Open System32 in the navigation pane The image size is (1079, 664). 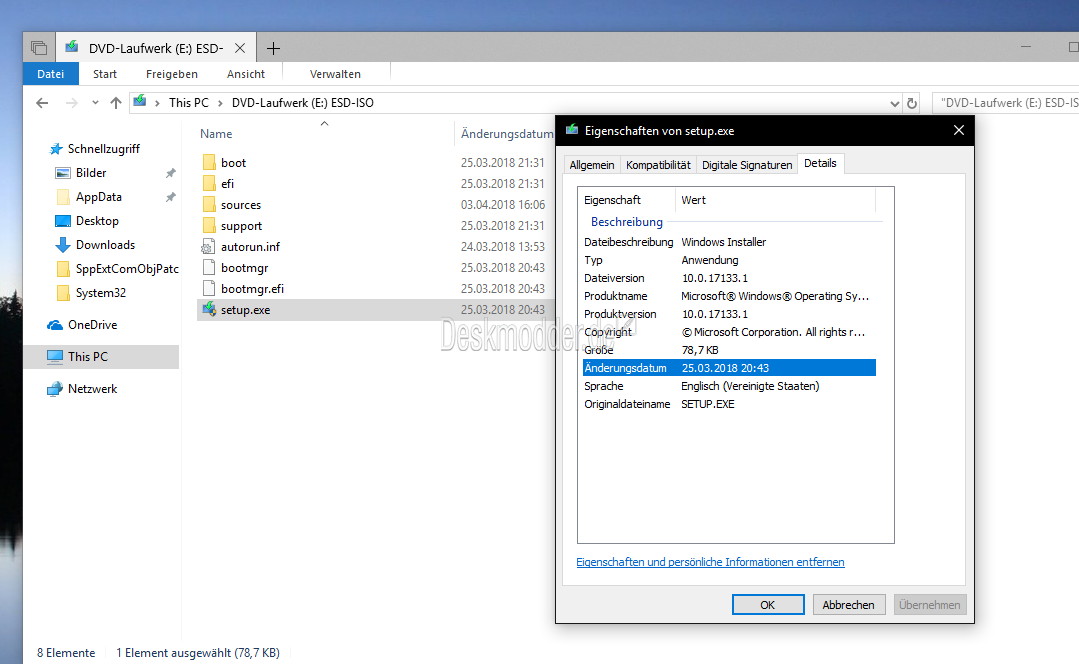point(100,293)
